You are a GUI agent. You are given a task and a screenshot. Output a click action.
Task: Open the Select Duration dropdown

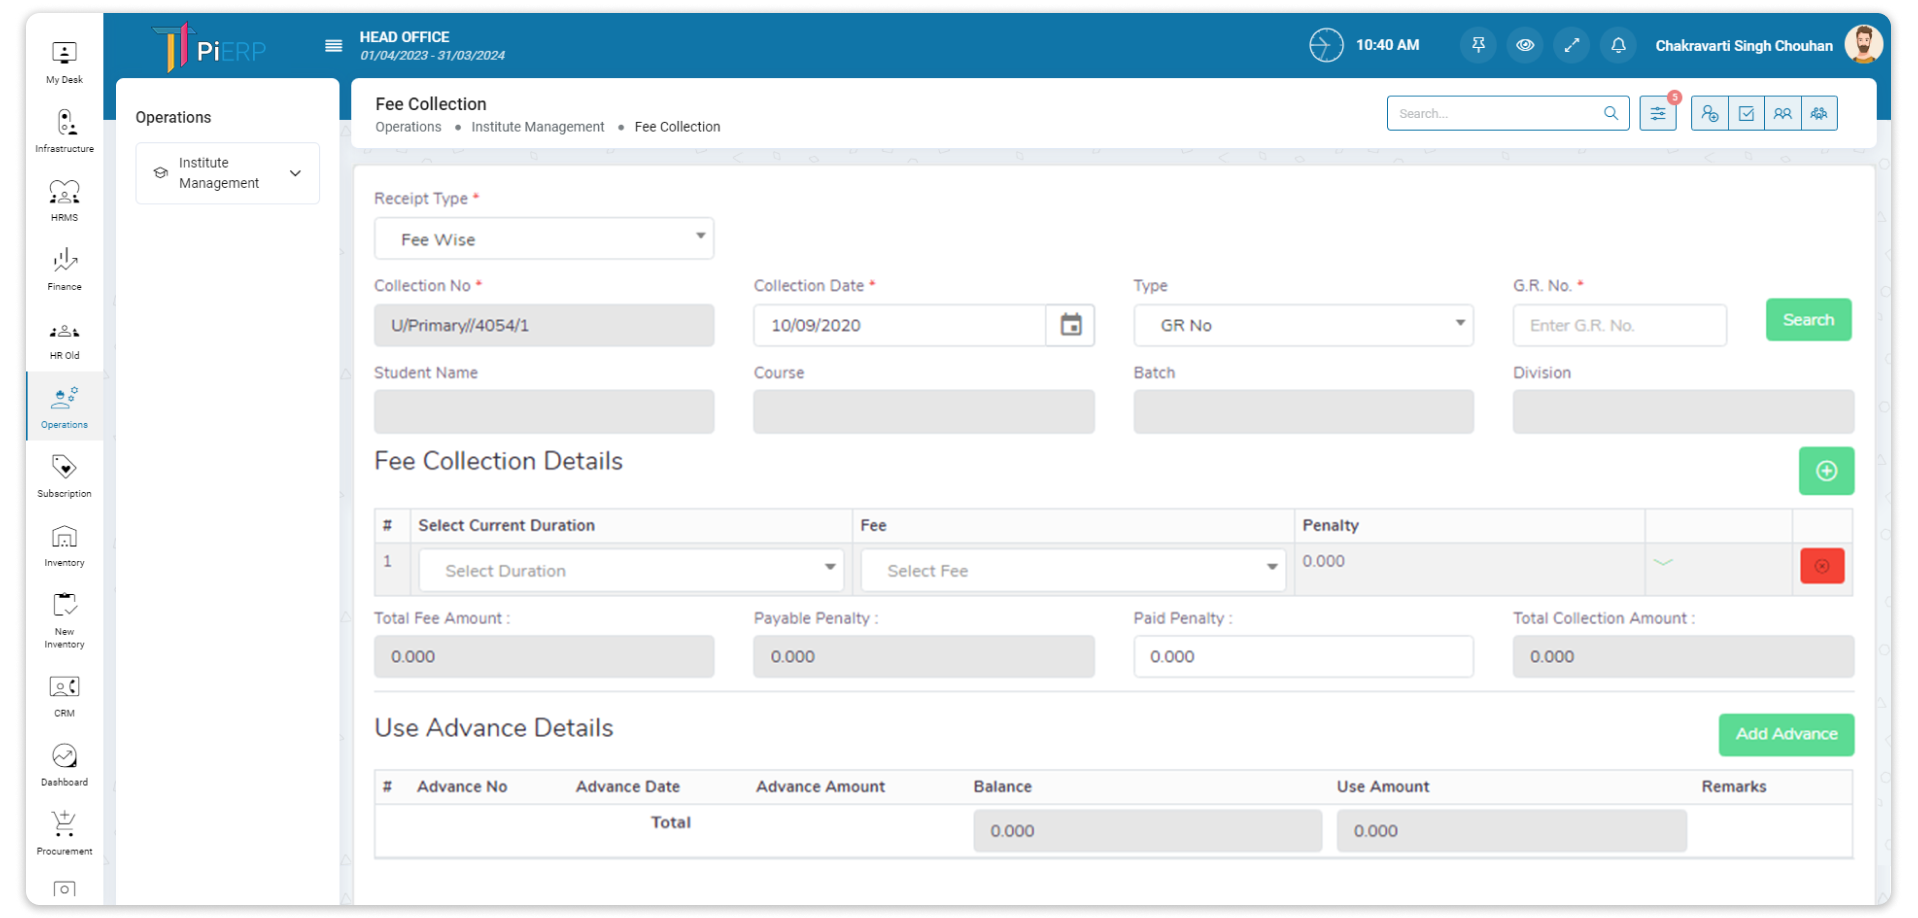click(630, 570)
